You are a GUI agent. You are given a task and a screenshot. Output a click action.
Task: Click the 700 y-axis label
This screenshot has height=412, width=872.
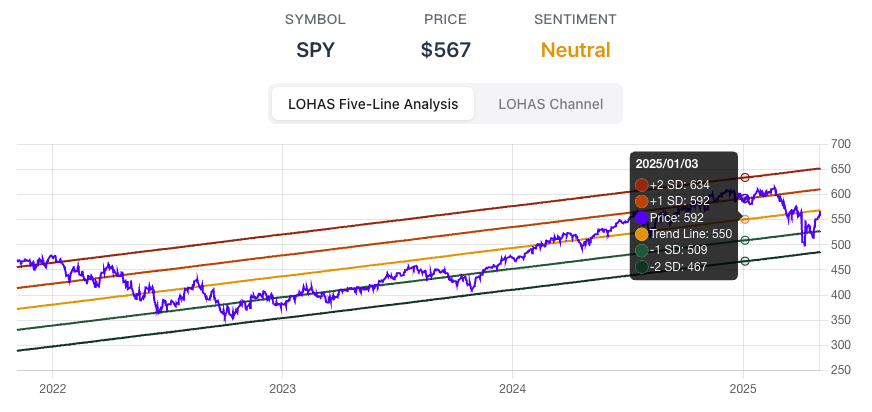[x=840, y=145]
